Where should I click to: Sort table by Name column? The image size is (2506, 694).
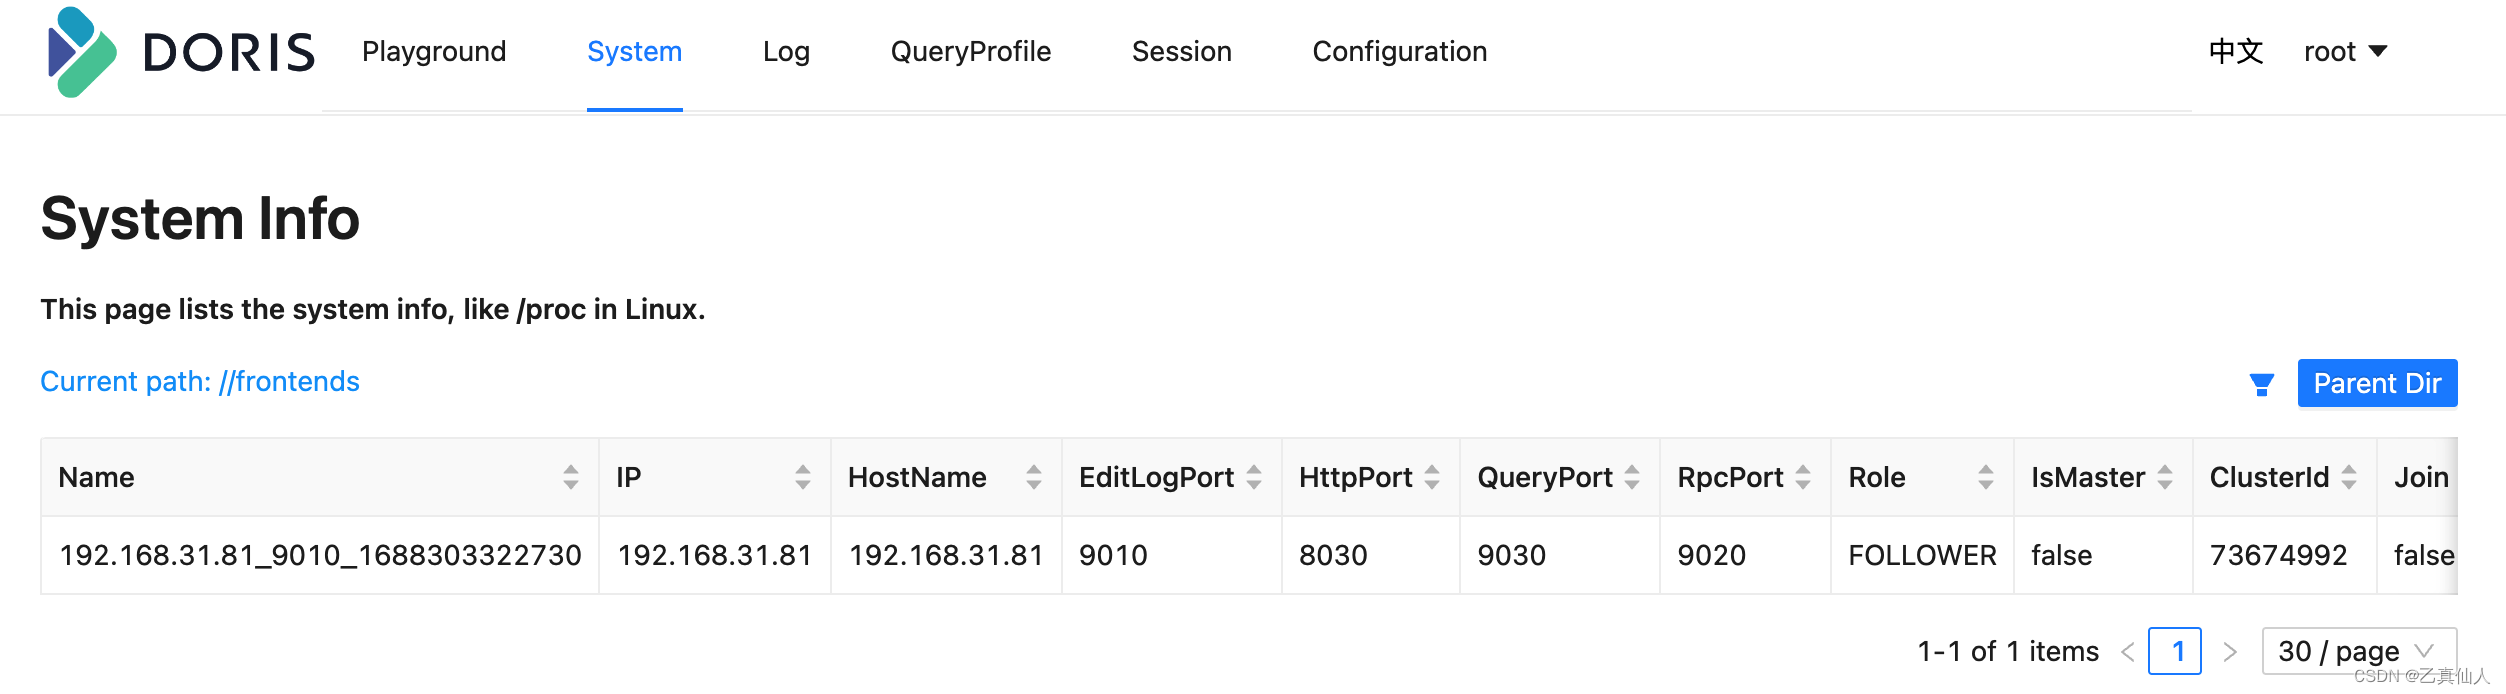[570, 477]
